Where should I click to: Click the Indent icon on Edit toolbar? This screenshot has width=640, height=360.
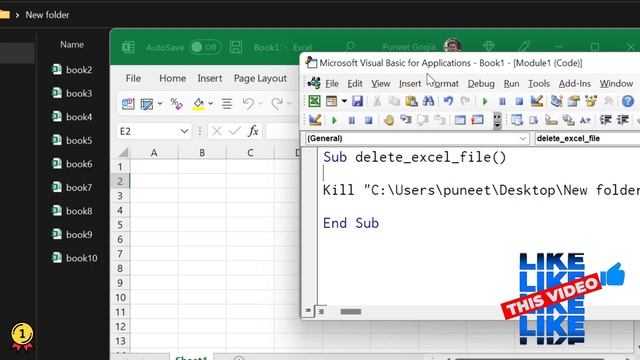point(605,120)
